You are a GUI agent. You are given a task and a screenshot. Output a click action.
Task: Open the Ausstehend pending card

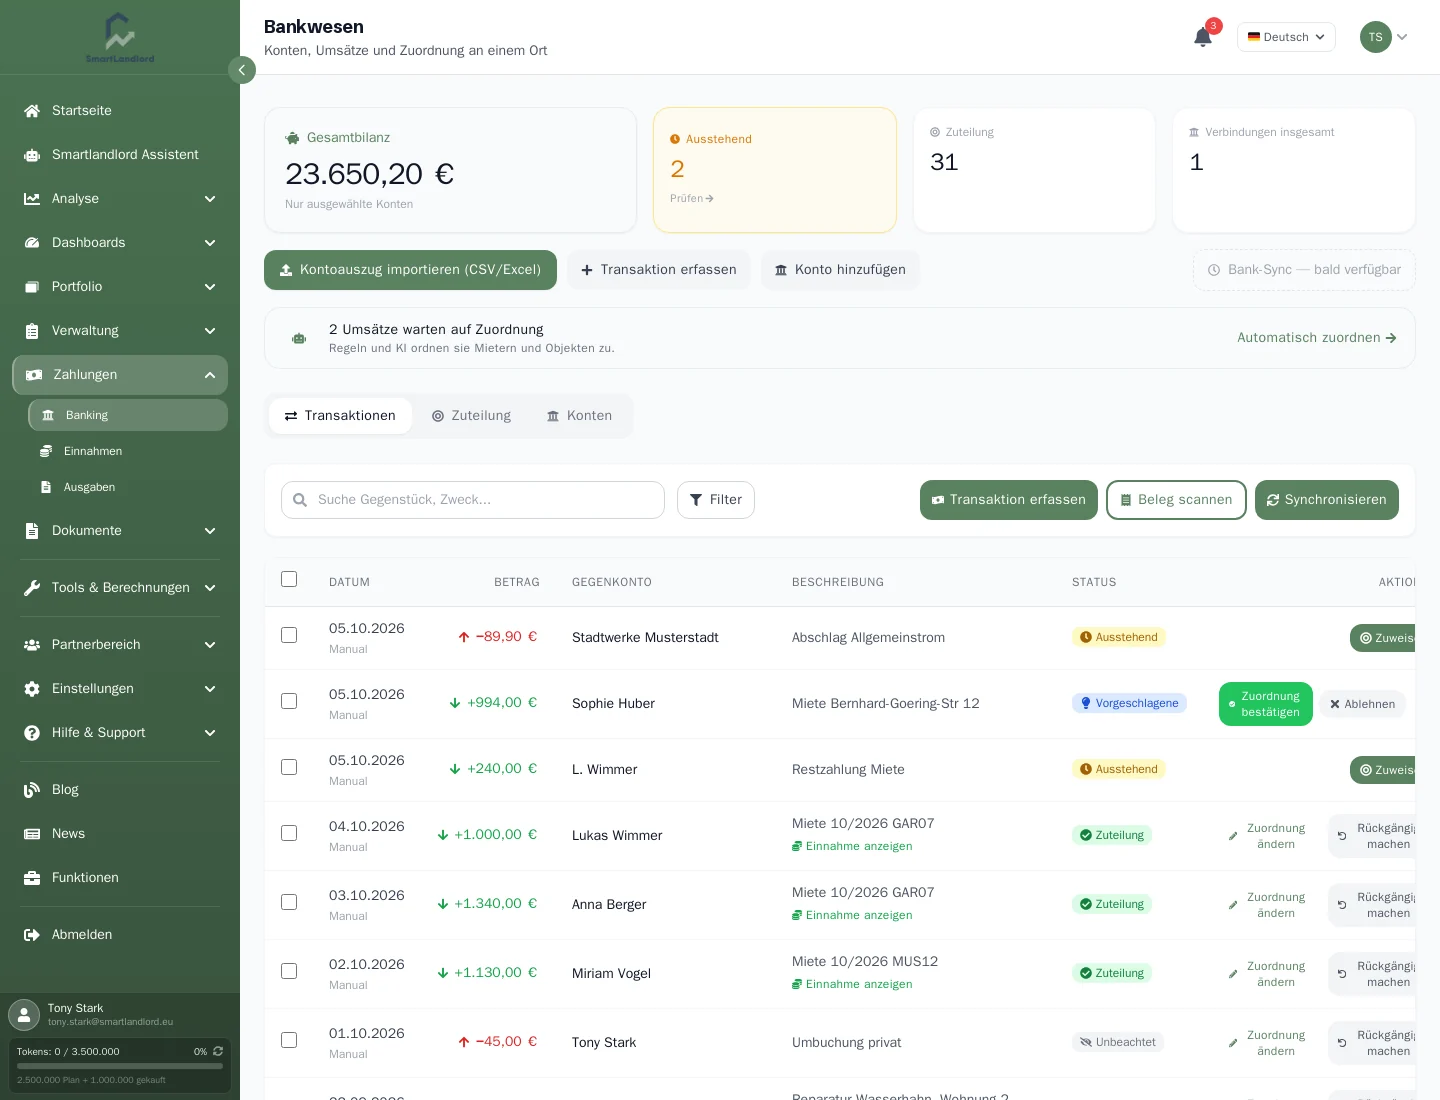tap(775, 170)
